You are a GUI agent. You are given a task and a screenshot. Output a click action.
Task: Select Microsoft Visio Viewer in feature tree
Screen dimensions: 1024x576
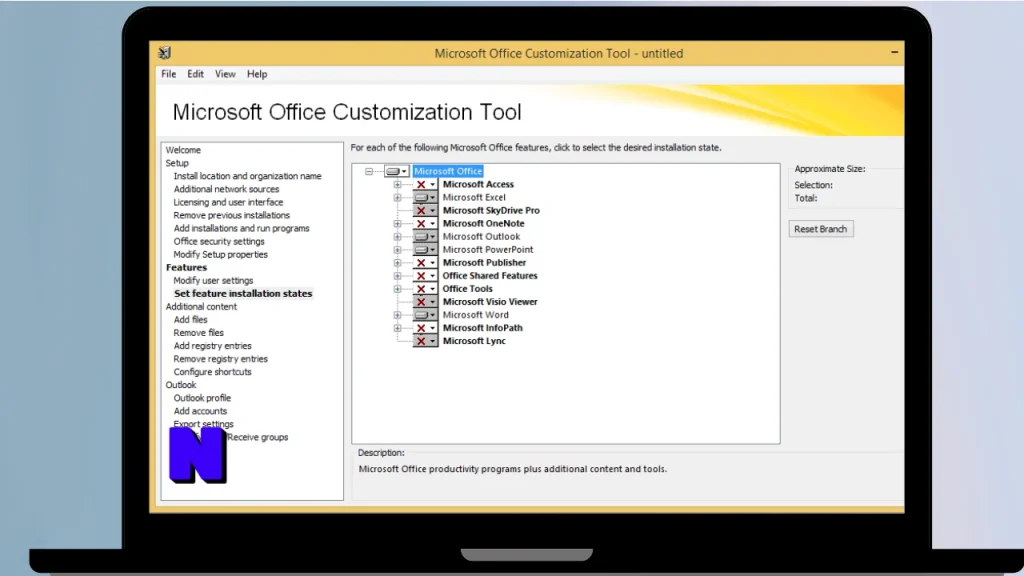coord(490,302)
